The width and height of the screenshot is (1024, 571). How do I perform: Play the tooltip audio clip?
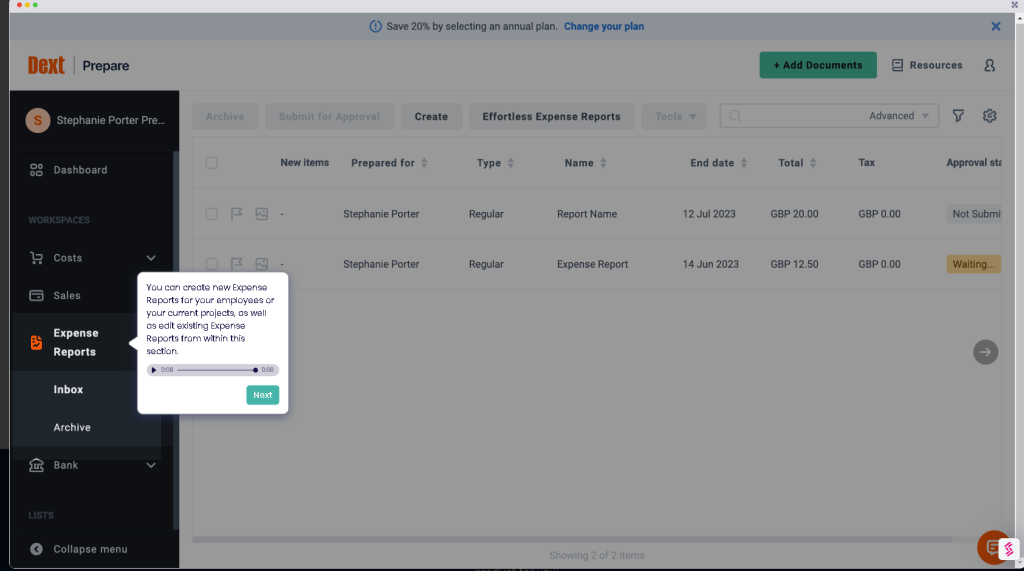[x=153, y=370]
